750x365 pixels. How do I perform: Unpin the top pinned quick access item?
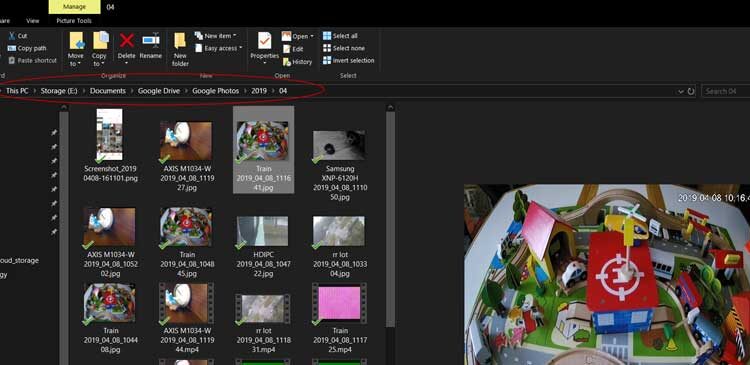[x=54, y=133]
